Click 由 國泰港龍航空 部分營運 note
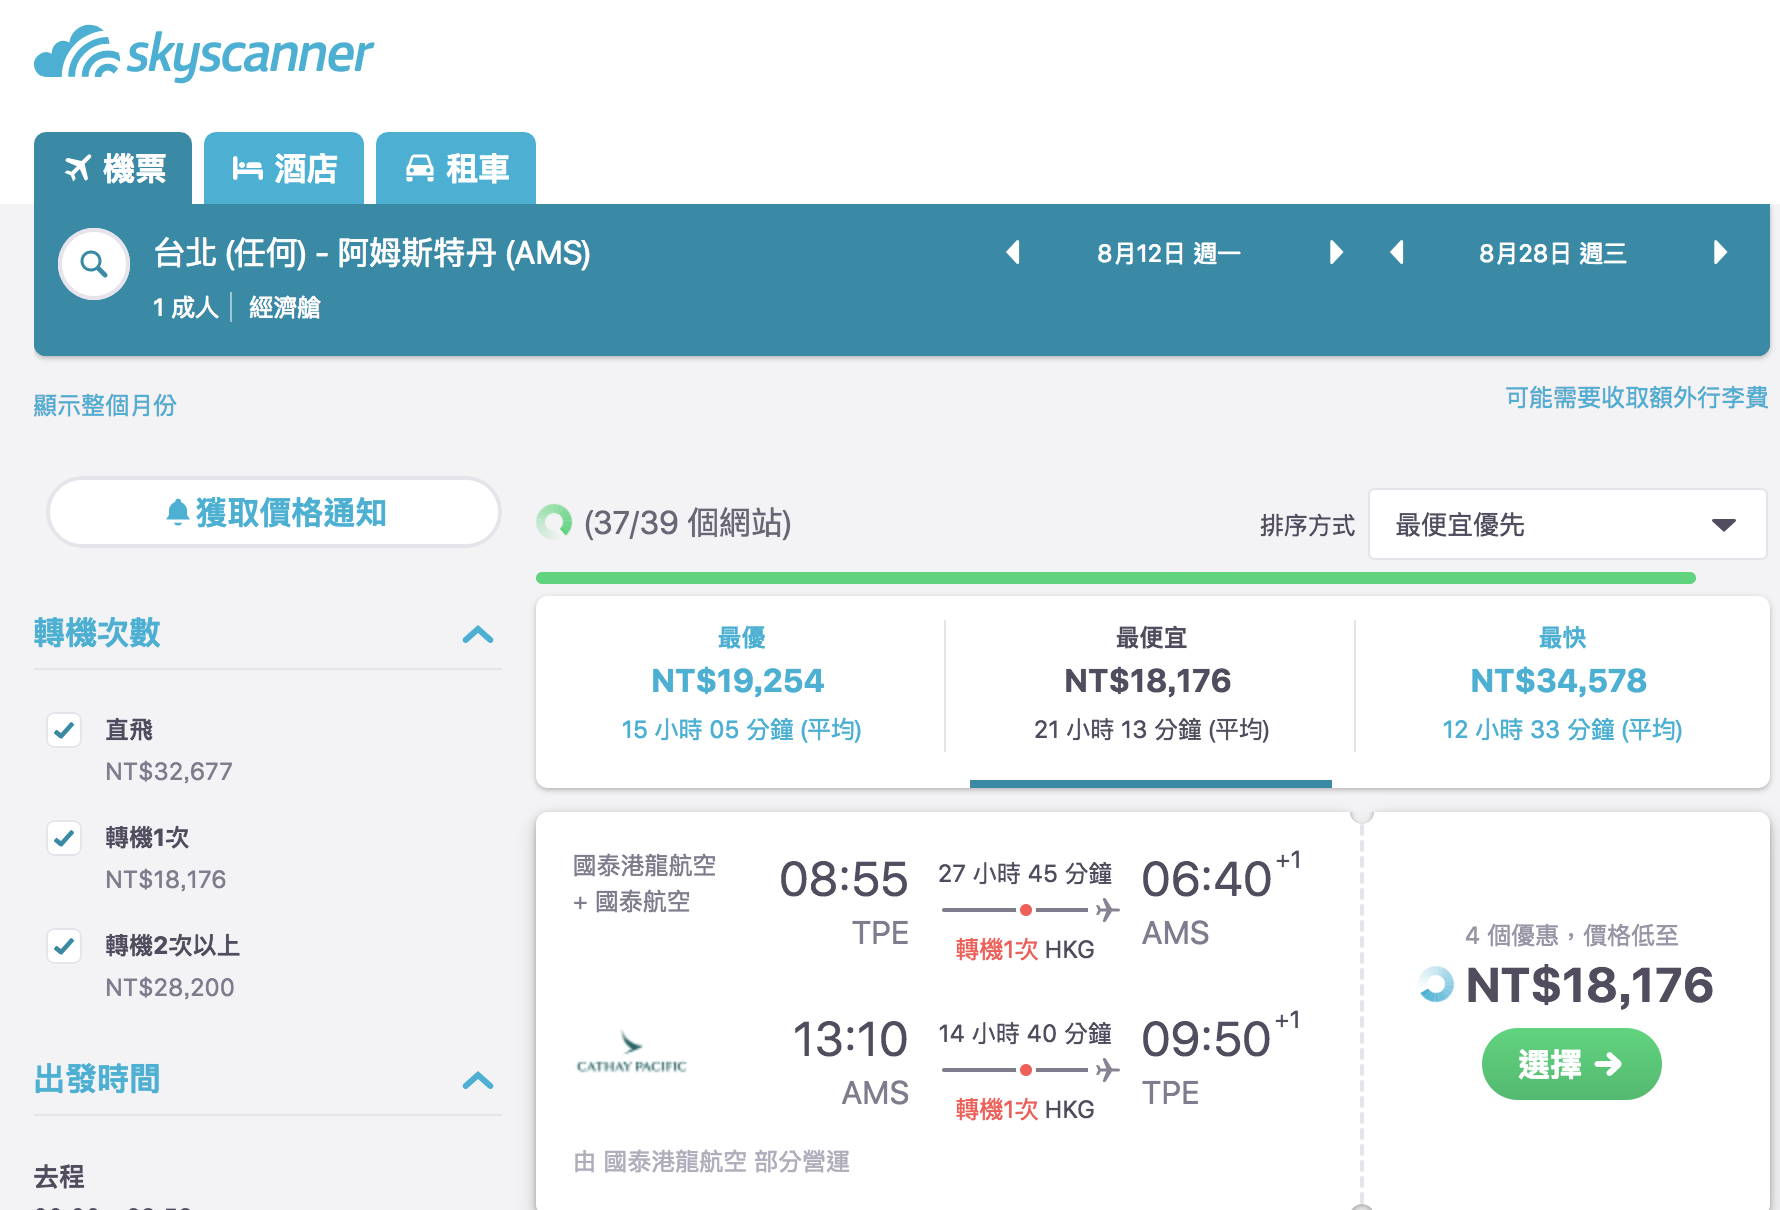This screenshot has height=1210, width=1780. coord(712,1161)
